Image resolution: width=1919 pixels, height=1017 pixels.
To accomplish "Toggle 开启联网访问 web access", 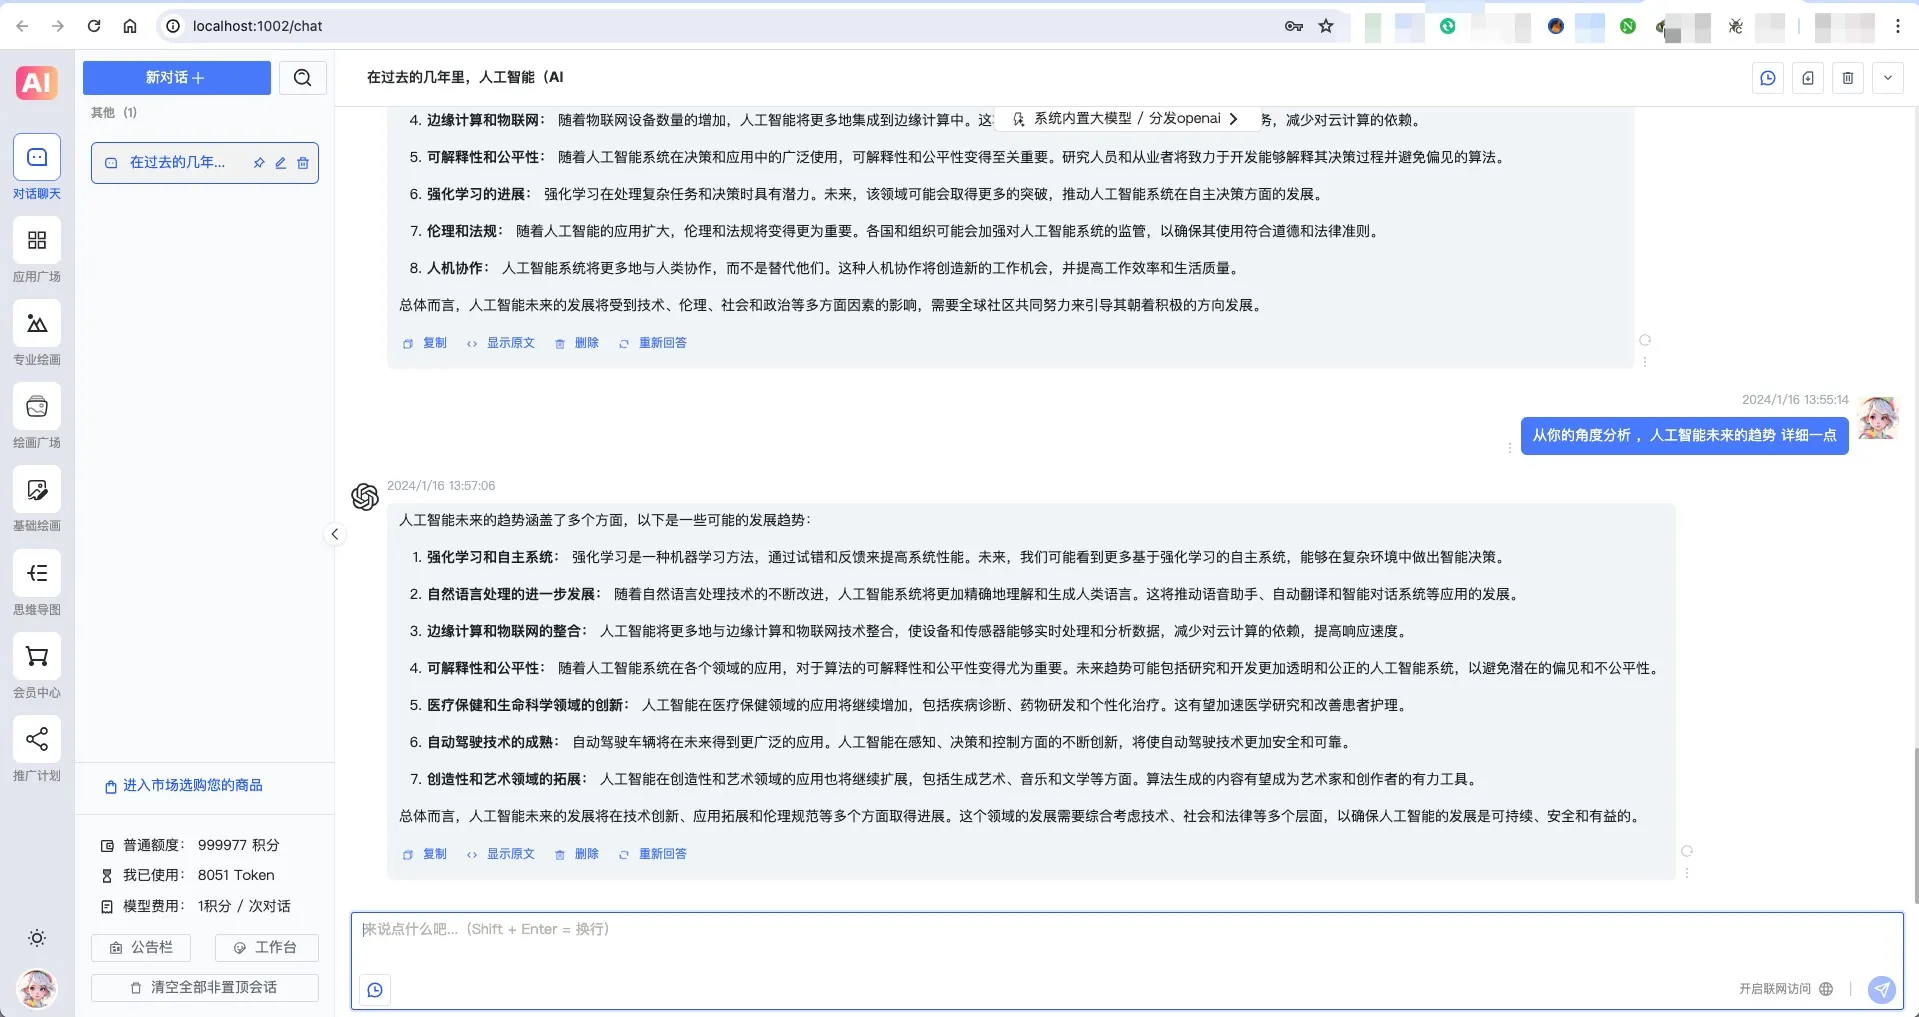I will click(x=1786, y=989).
